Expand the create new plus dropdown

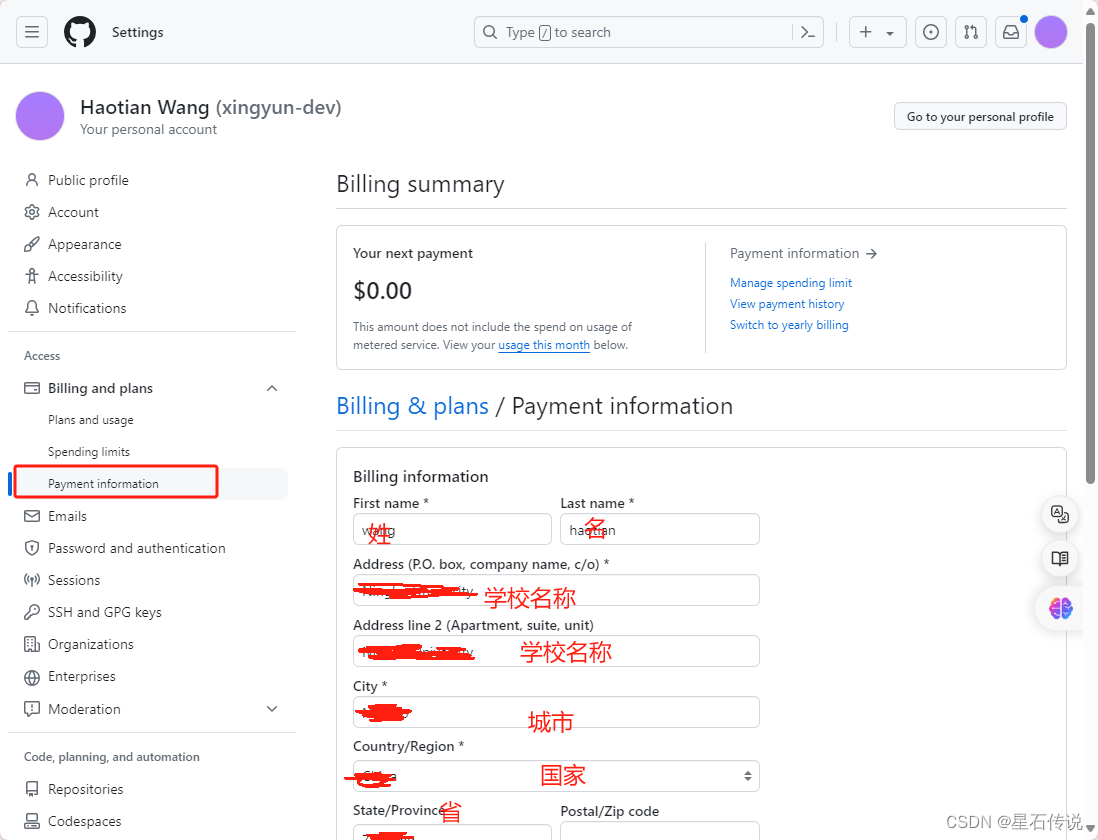(877, 32)
